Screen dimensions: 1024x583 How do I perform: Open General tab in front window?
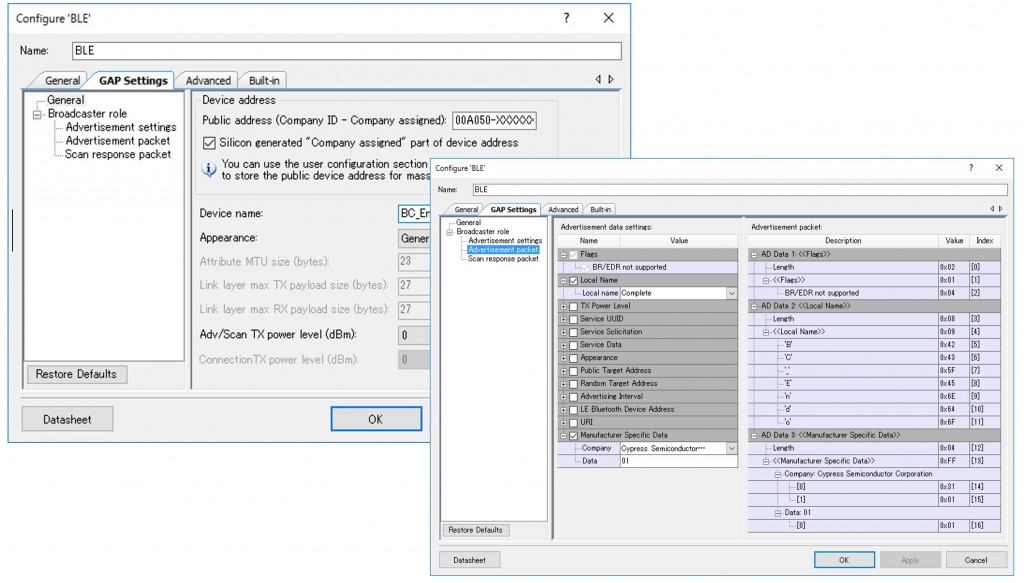[466, 210]
